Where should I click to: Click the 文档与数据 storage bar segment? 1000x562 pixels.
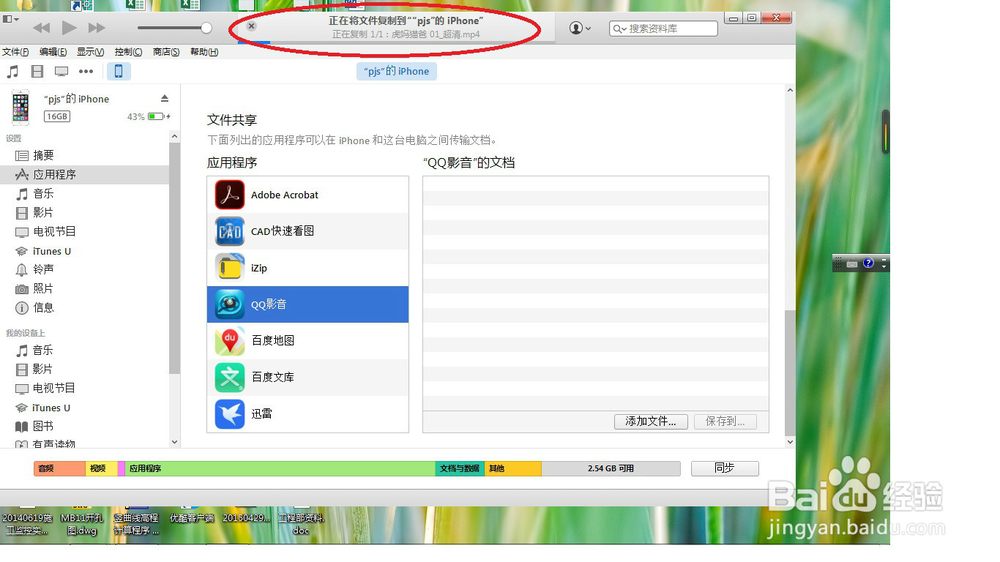pyautogui.click(x=460, y=468)
